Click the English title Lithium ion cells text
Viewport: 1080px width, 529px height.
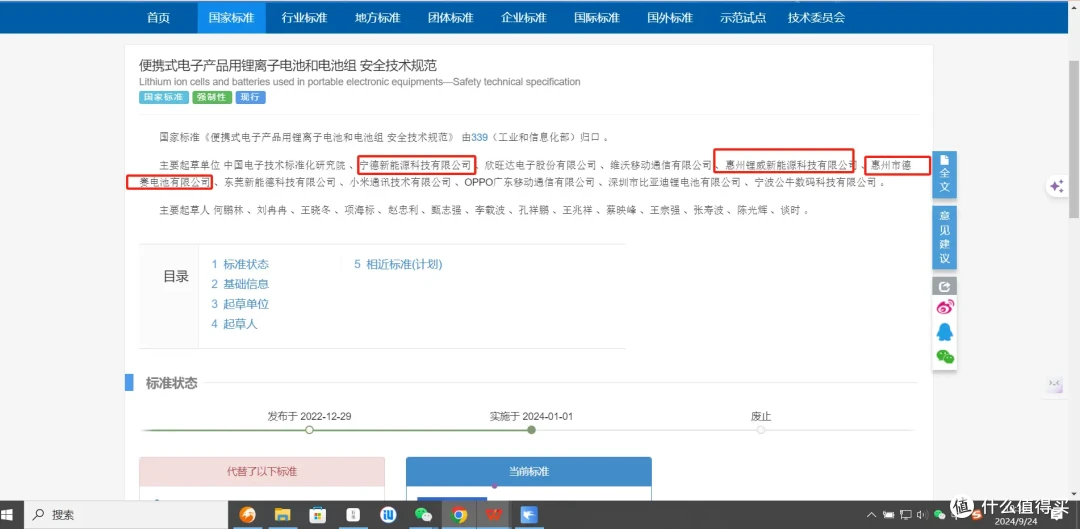coord(360,82)
